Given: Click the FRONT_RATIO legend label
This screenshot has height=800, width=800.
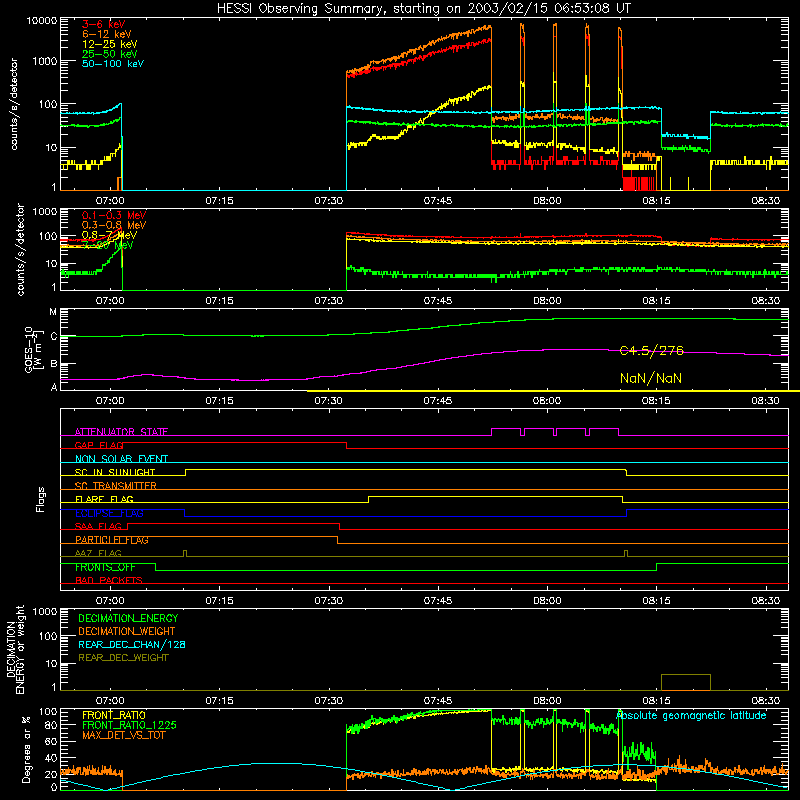Looking at the screenshot, I should [x=114, y=715].
